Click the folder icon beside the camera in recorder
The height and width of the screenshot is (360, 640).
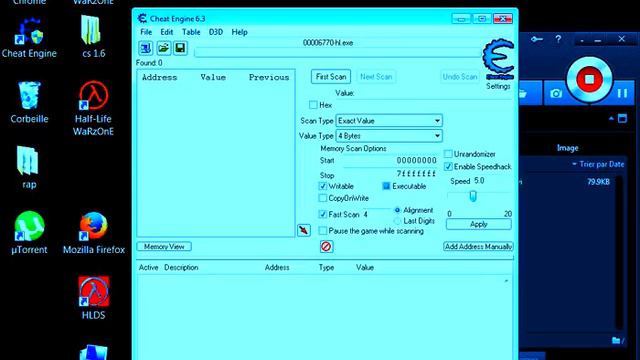[x=523, y=94]
